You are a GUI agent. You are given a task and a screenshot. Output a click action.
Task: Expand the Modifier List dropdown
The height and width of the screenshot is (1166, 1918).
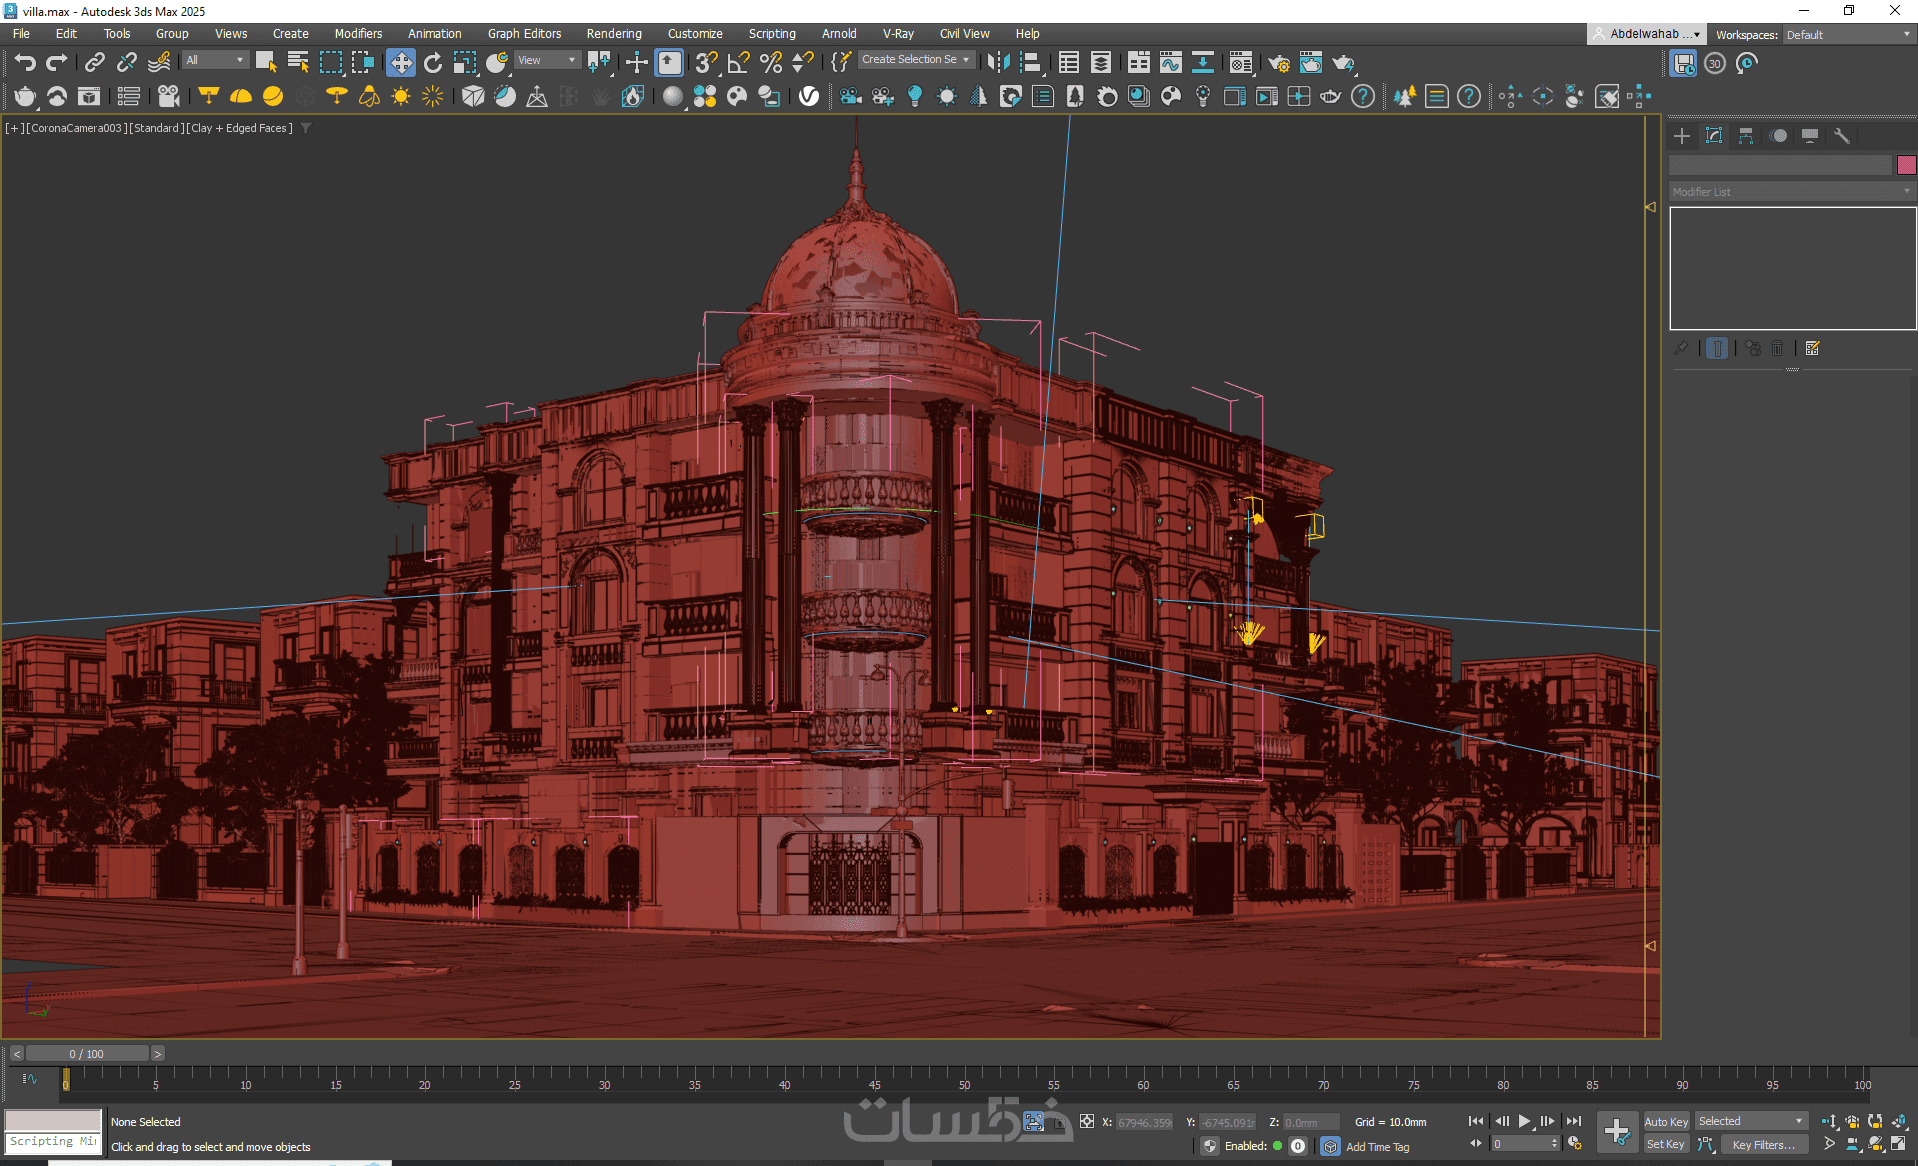1791,192
